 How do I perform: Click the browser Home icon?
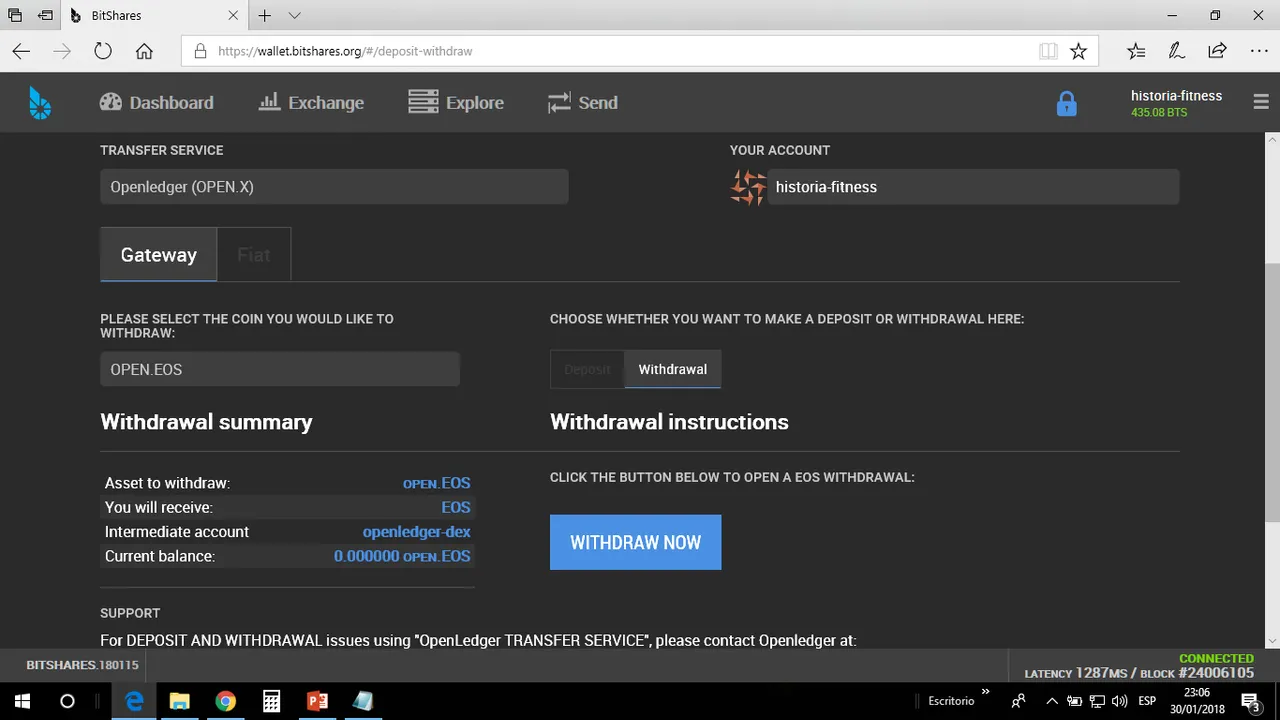[x=144, y=51]
